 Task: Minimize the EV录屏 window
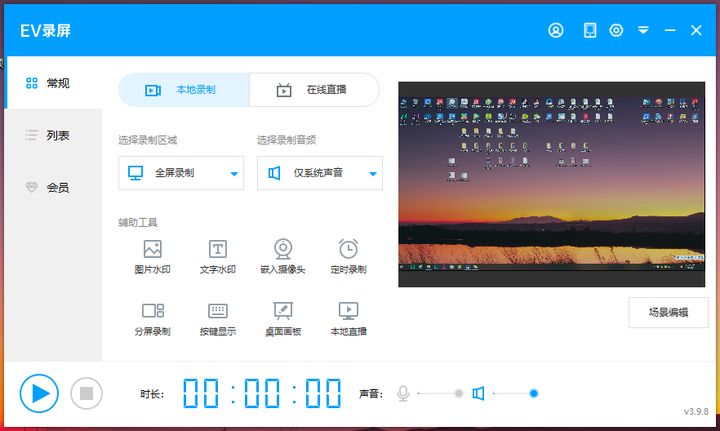[670, 30]
